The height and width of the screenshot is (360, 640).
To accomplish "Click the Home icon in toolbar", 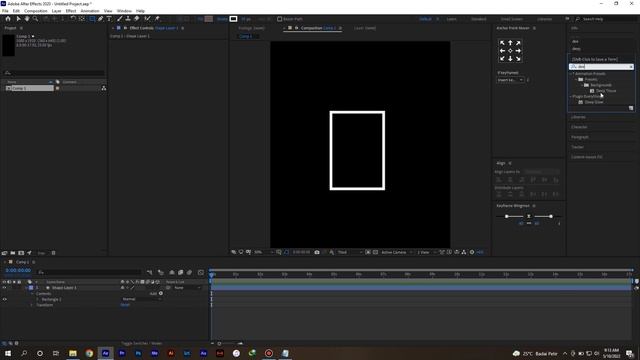I will click(8, 19).
